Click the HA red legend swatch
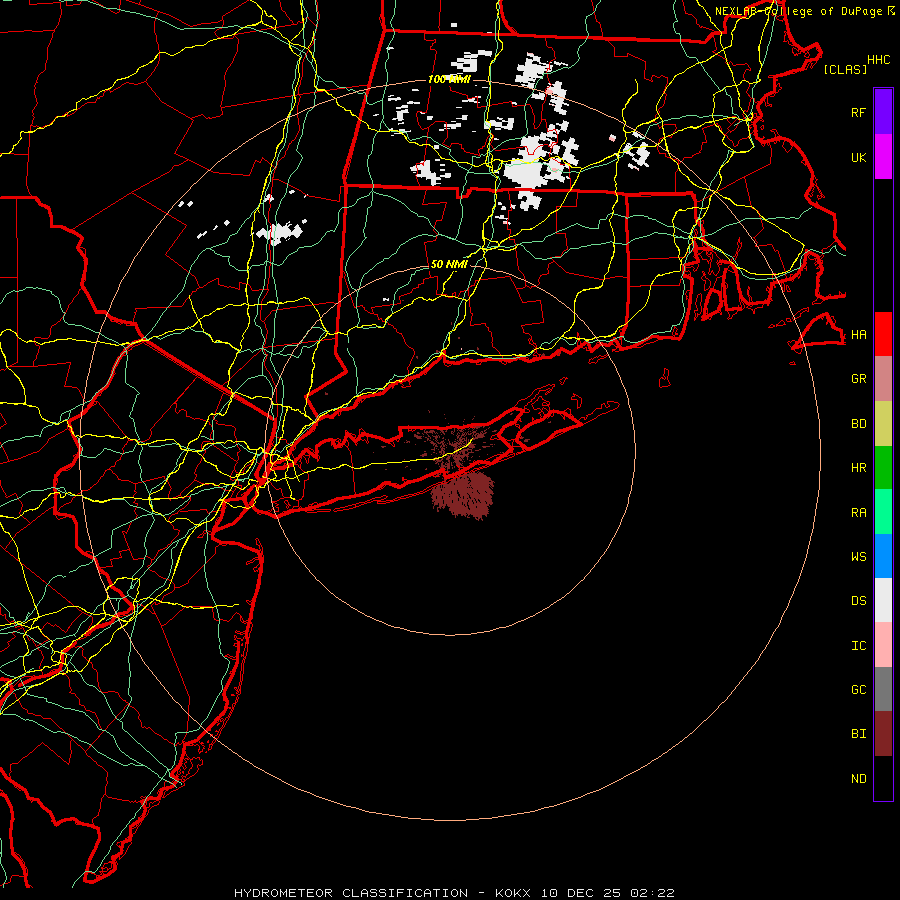The height and width of the screenshot is (900, 900). pos(883,334)
